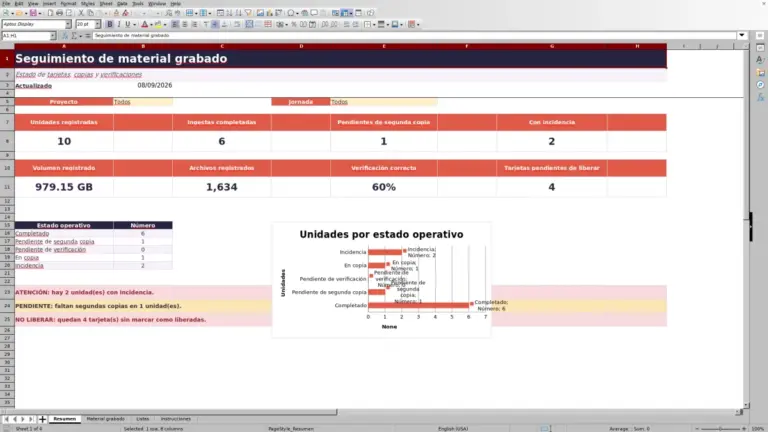The width and height of the screenshot is (768, 432).
Task: Open the Sidebar Navigator panel icon
Action: pyautogui.click(x=760, y=85)
